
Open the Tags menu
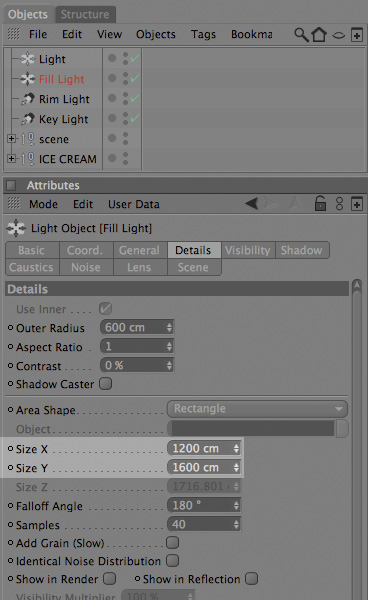pos(203,34)
